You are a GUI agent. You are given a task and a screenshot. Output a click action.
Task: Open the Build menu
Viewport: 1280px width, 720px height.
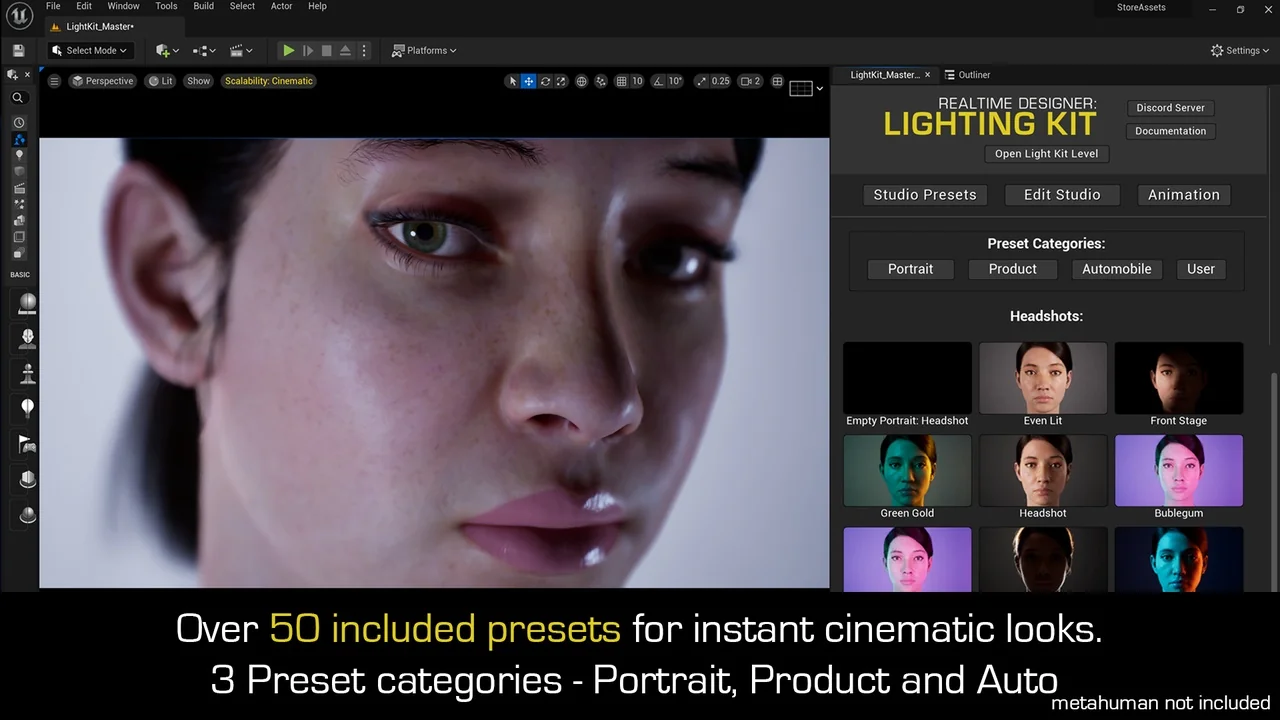click(203, 6)
